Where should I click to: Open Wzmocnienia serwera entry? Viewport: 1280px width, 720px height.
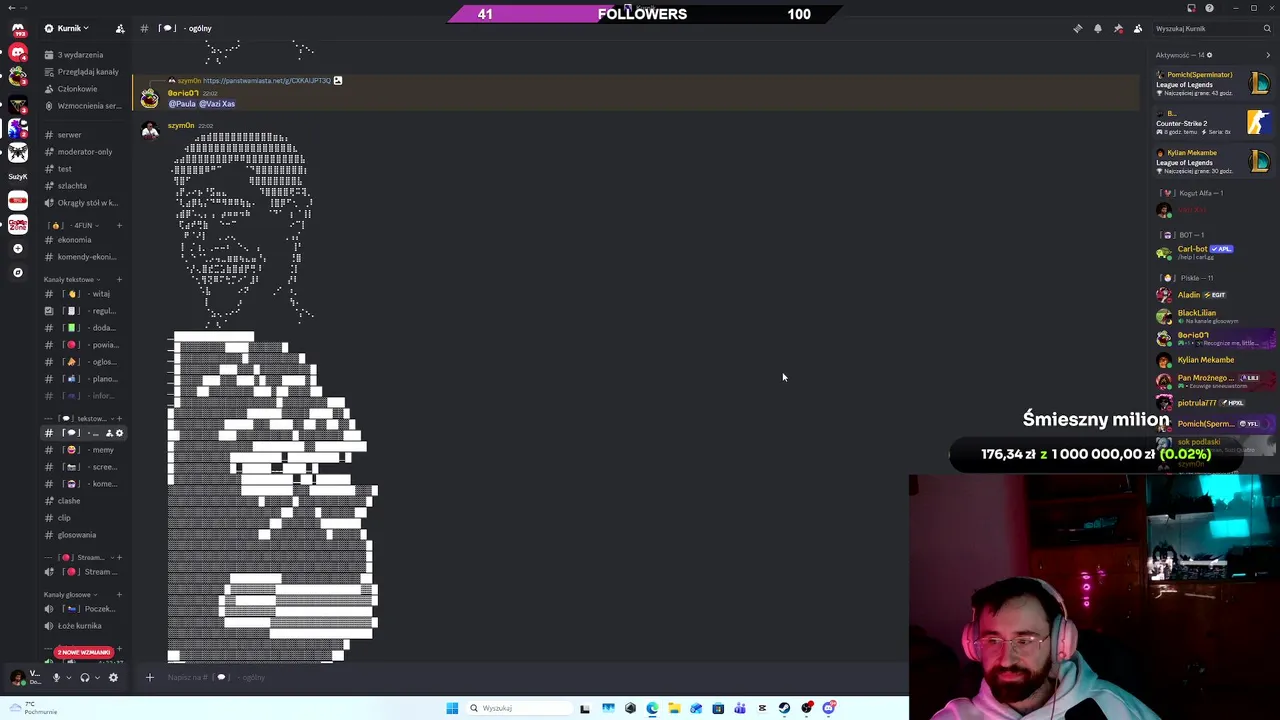click(82, 106)
